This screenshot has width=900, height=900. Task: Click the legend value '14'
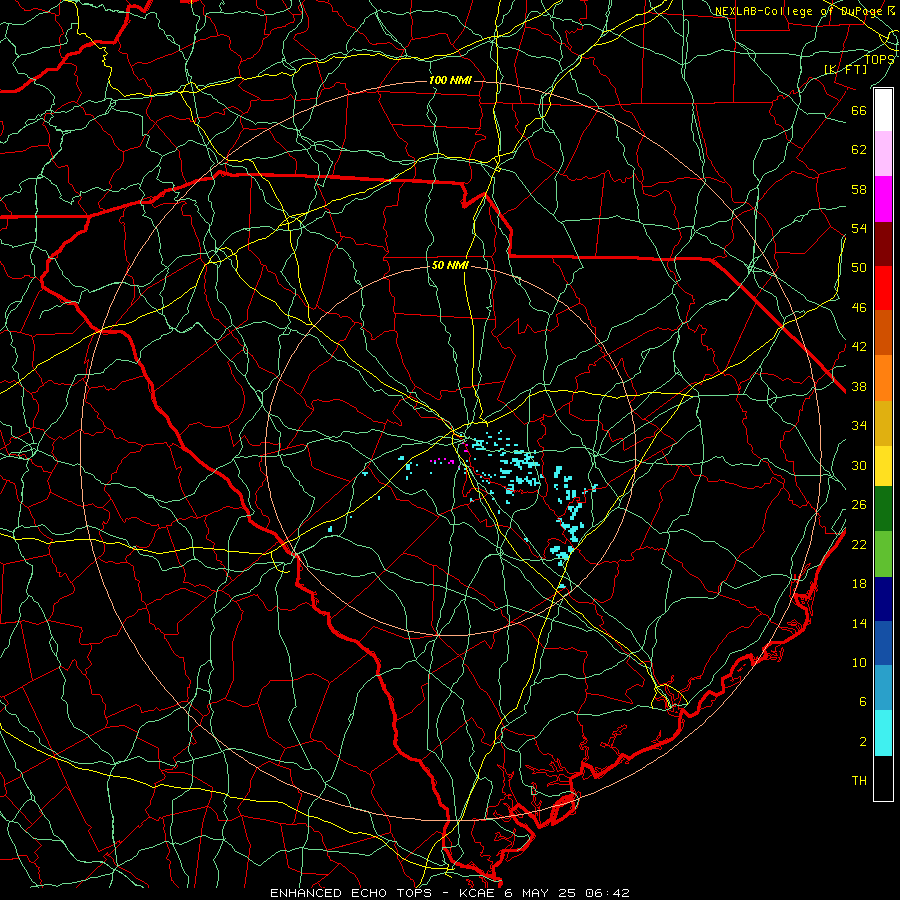[x=859, y=623]
